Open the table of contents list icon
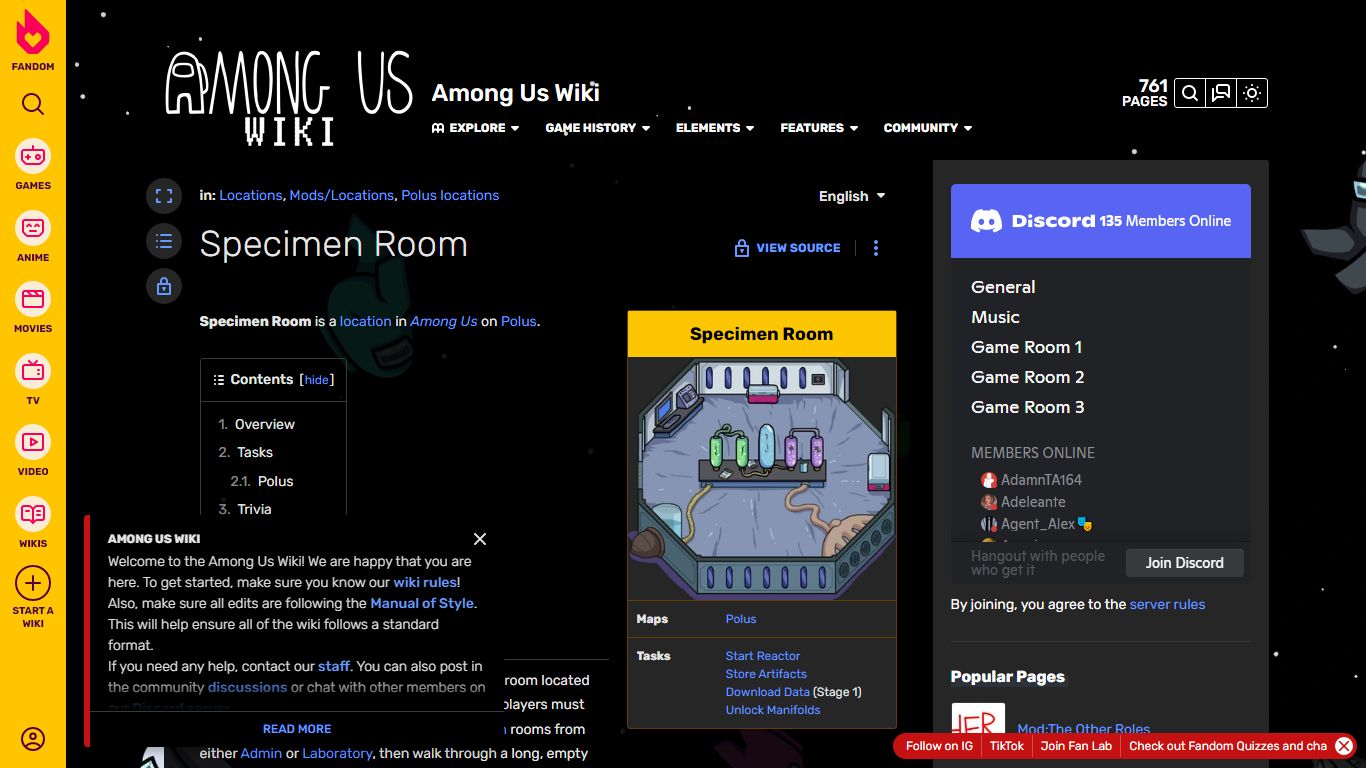 [164, 241]
